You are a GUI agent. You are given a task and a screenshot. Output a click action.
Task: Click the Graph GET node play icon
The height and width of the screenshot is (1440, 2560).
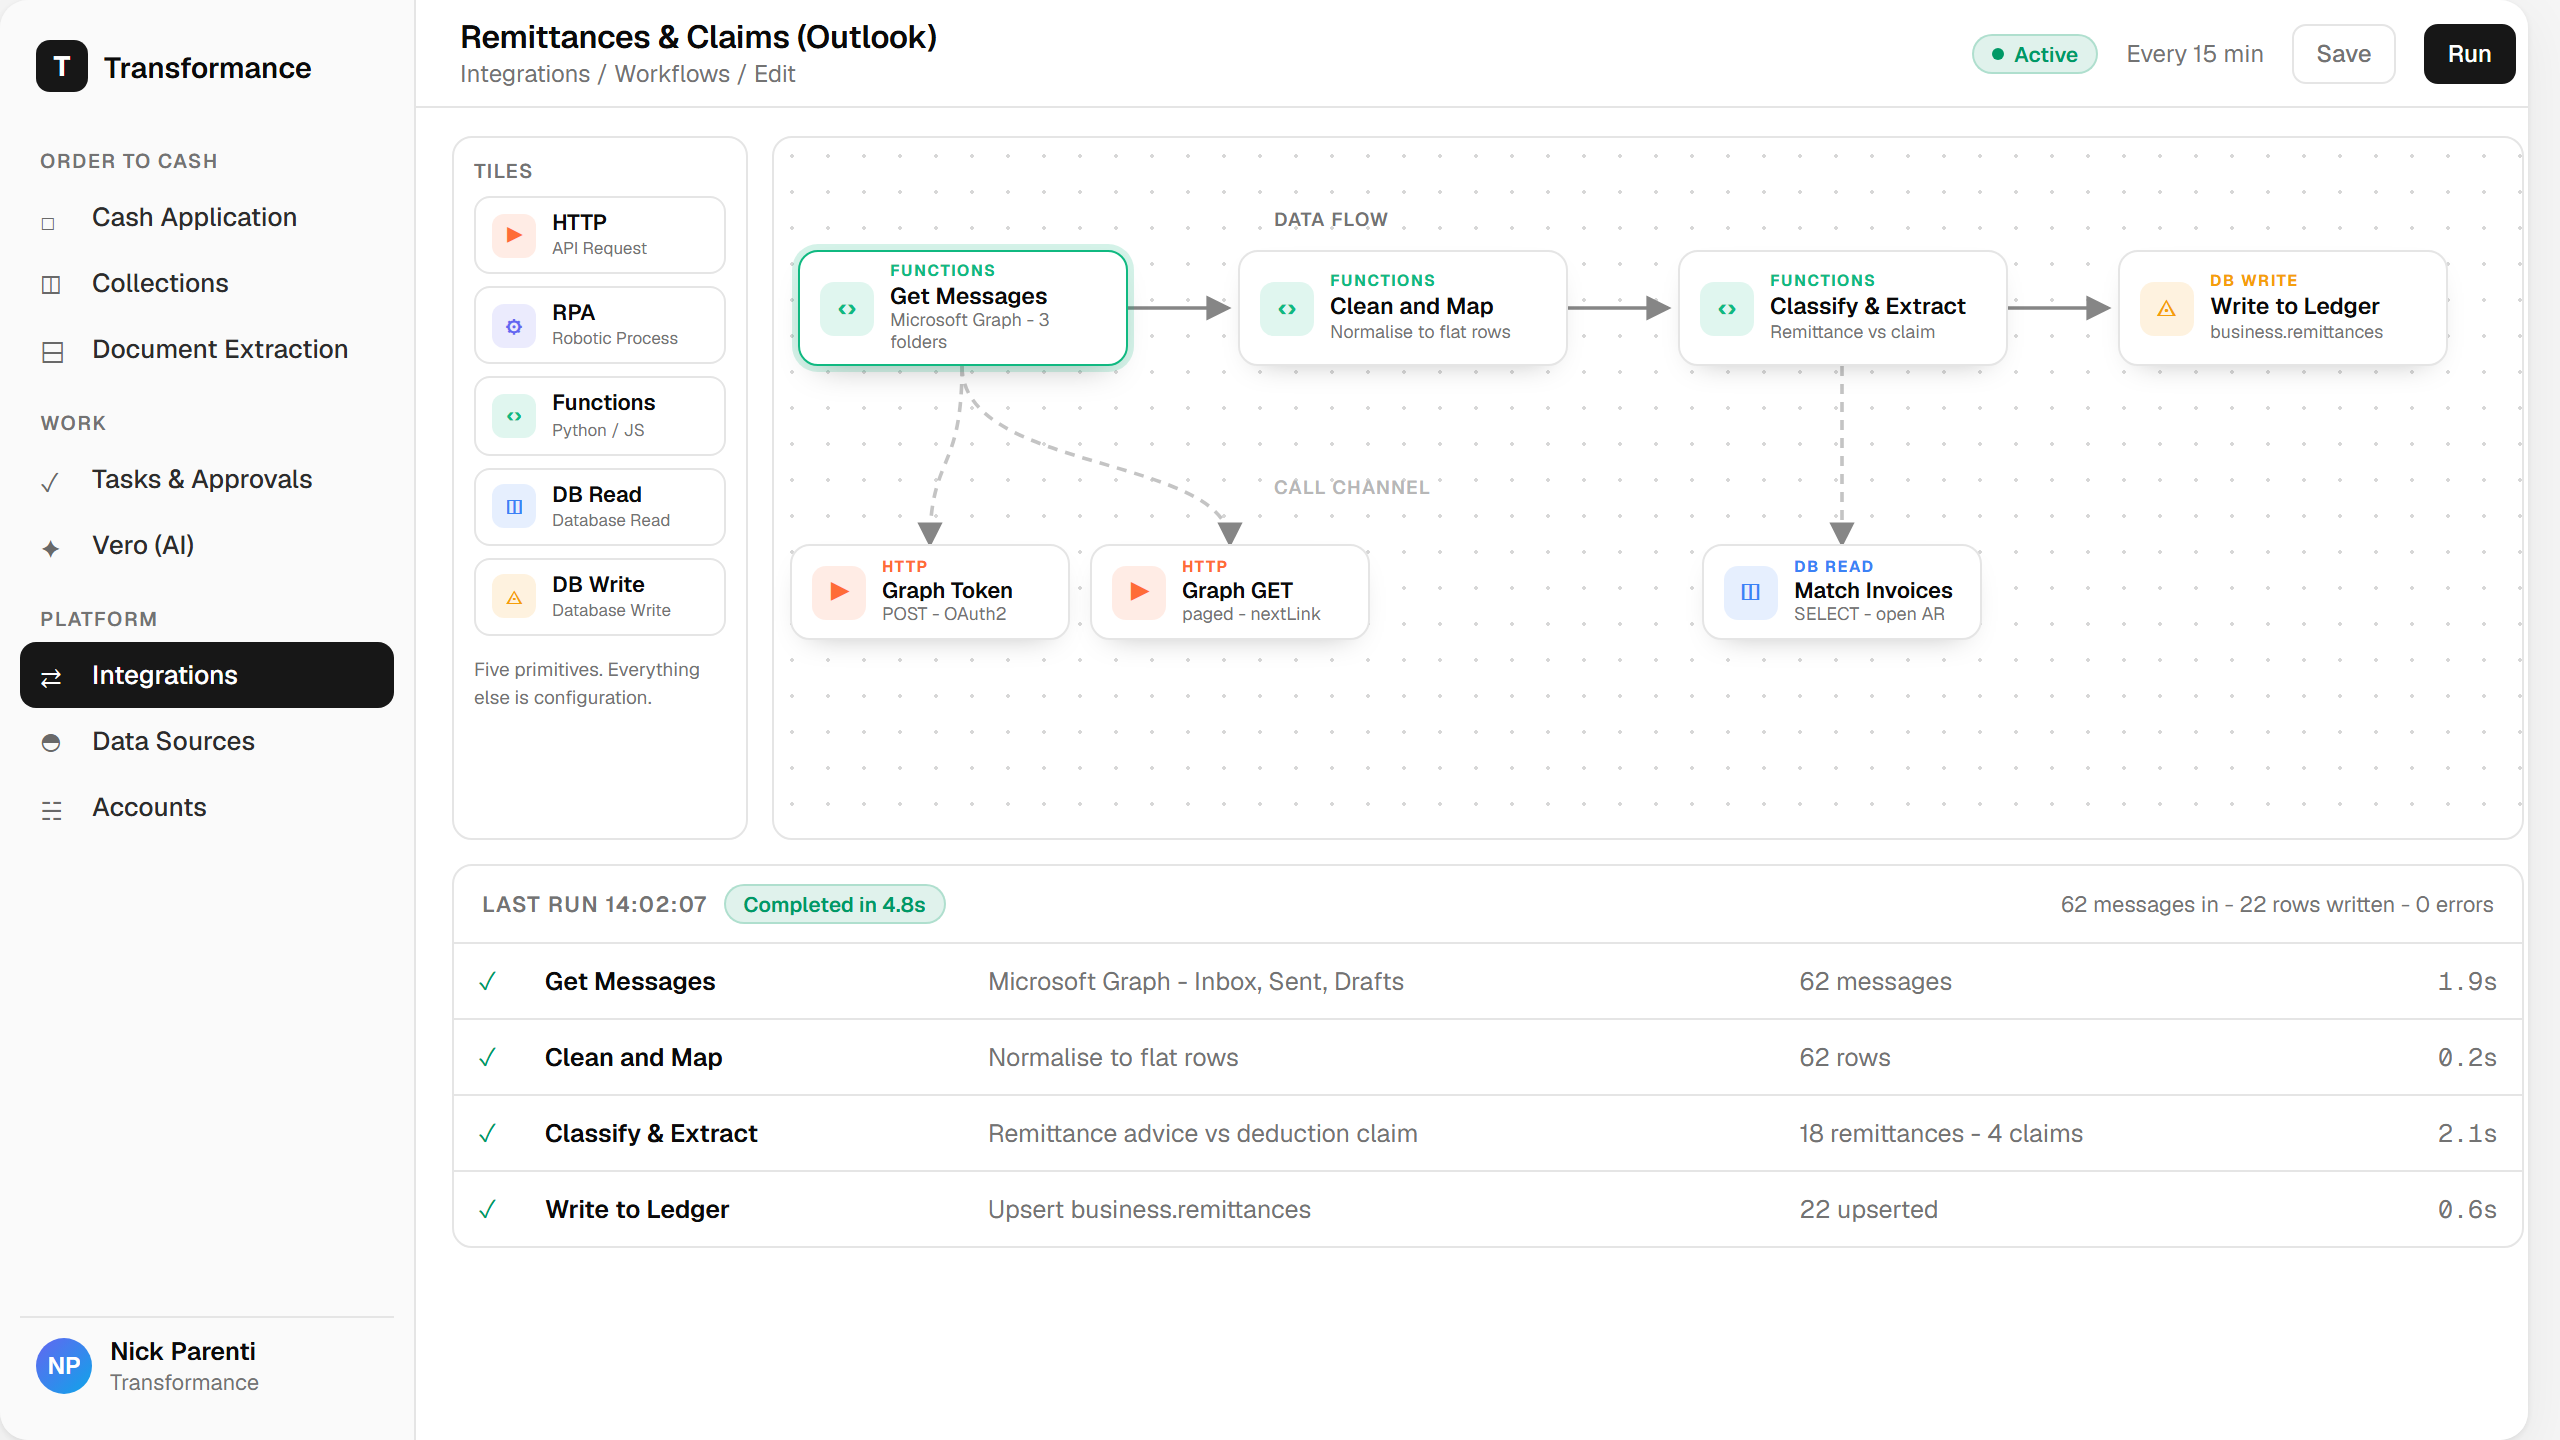click(1139, 592)
